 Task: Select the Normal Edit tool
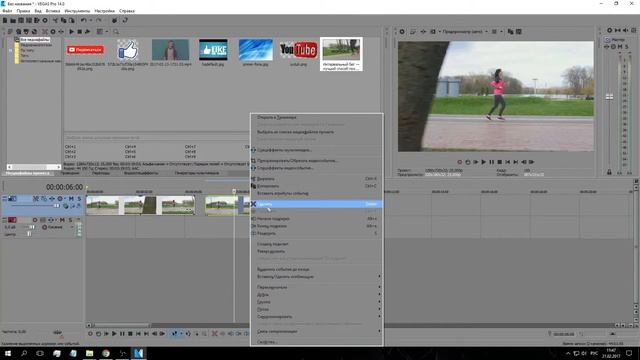174,334
